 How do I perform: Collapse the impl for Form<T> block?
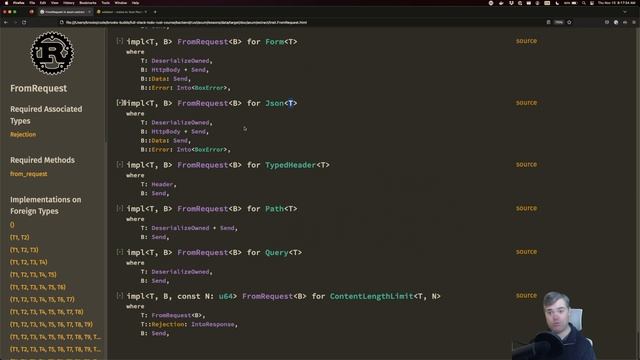(x=120, y=41)
